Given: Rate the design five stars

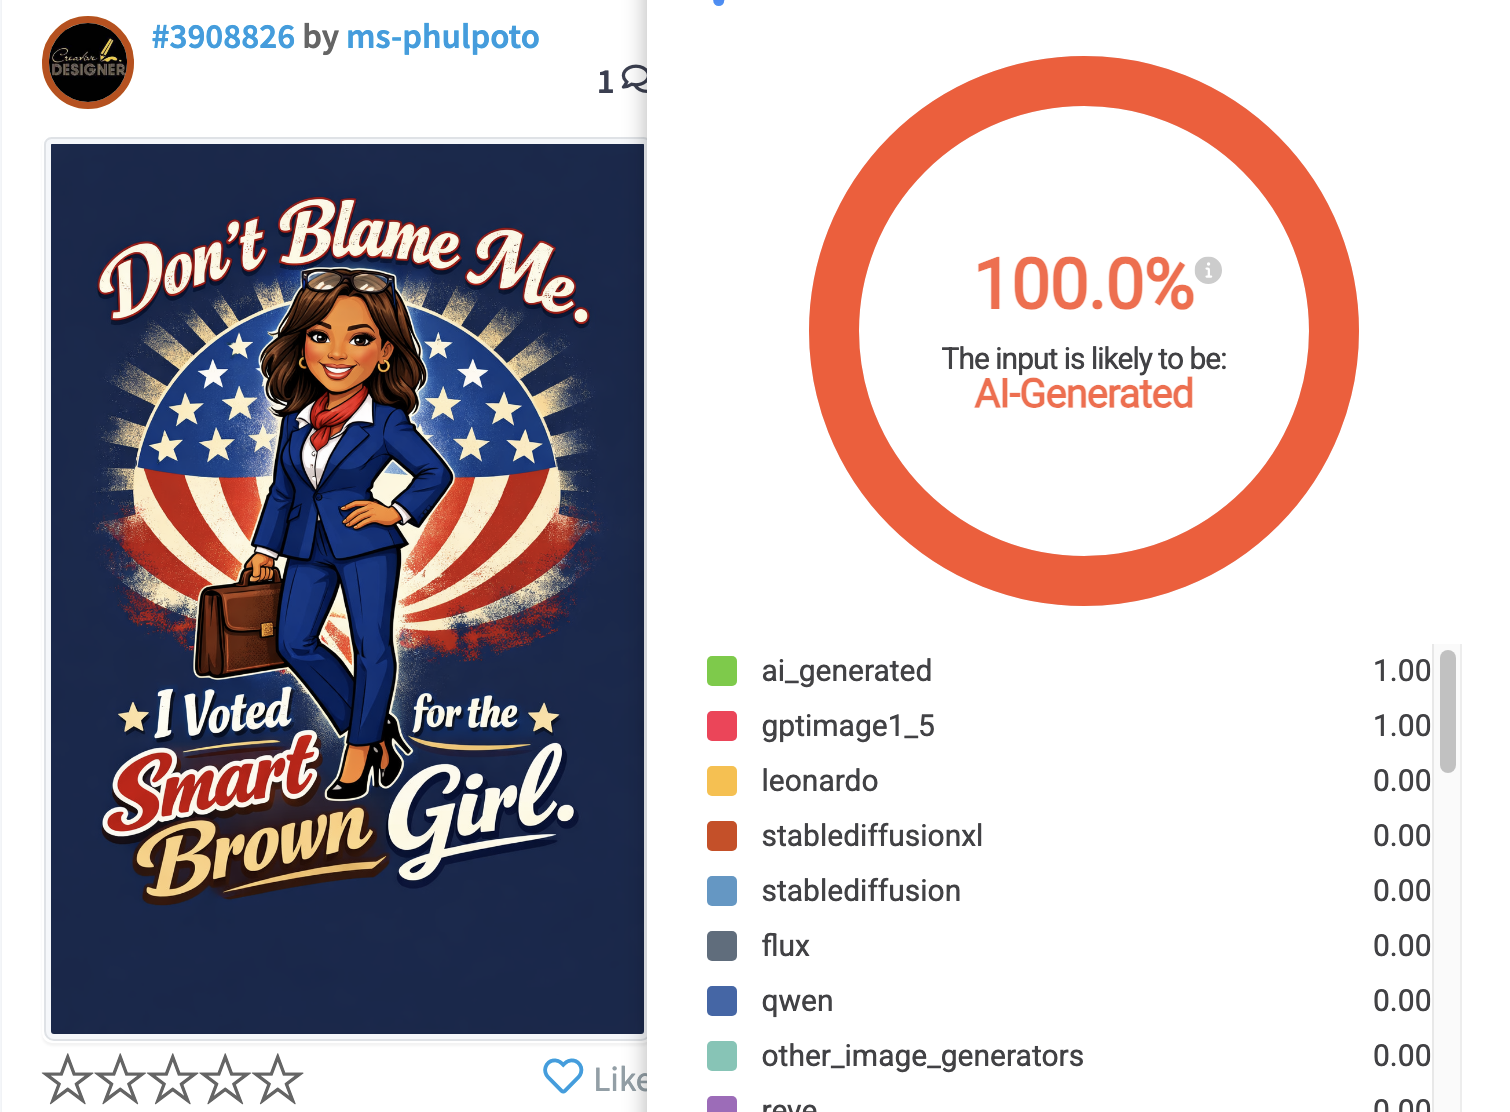Looking at the screenshot, I should click(277, 1079).
